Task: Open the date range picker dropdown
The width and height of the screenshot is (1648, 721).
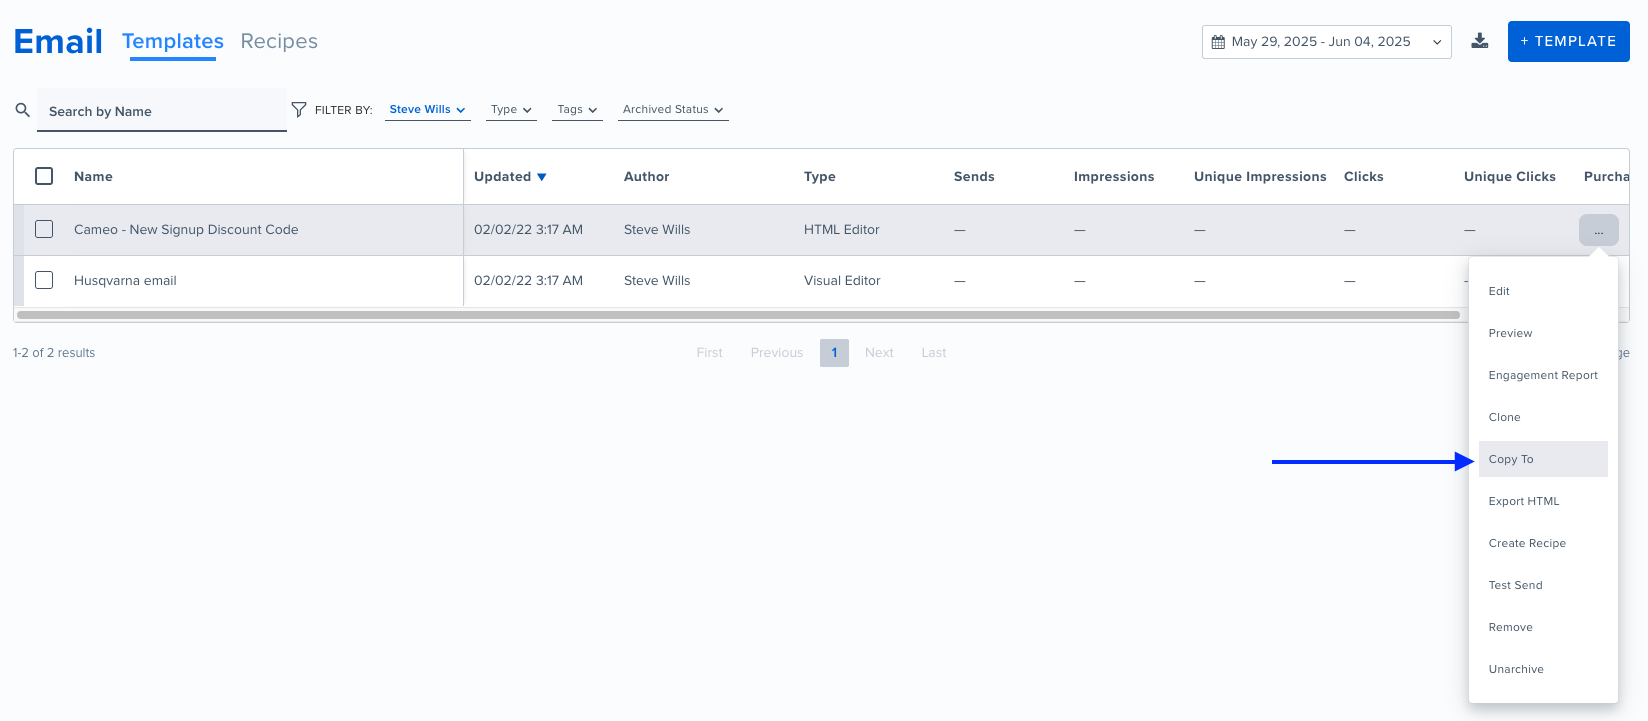Action: point(1326,42)
